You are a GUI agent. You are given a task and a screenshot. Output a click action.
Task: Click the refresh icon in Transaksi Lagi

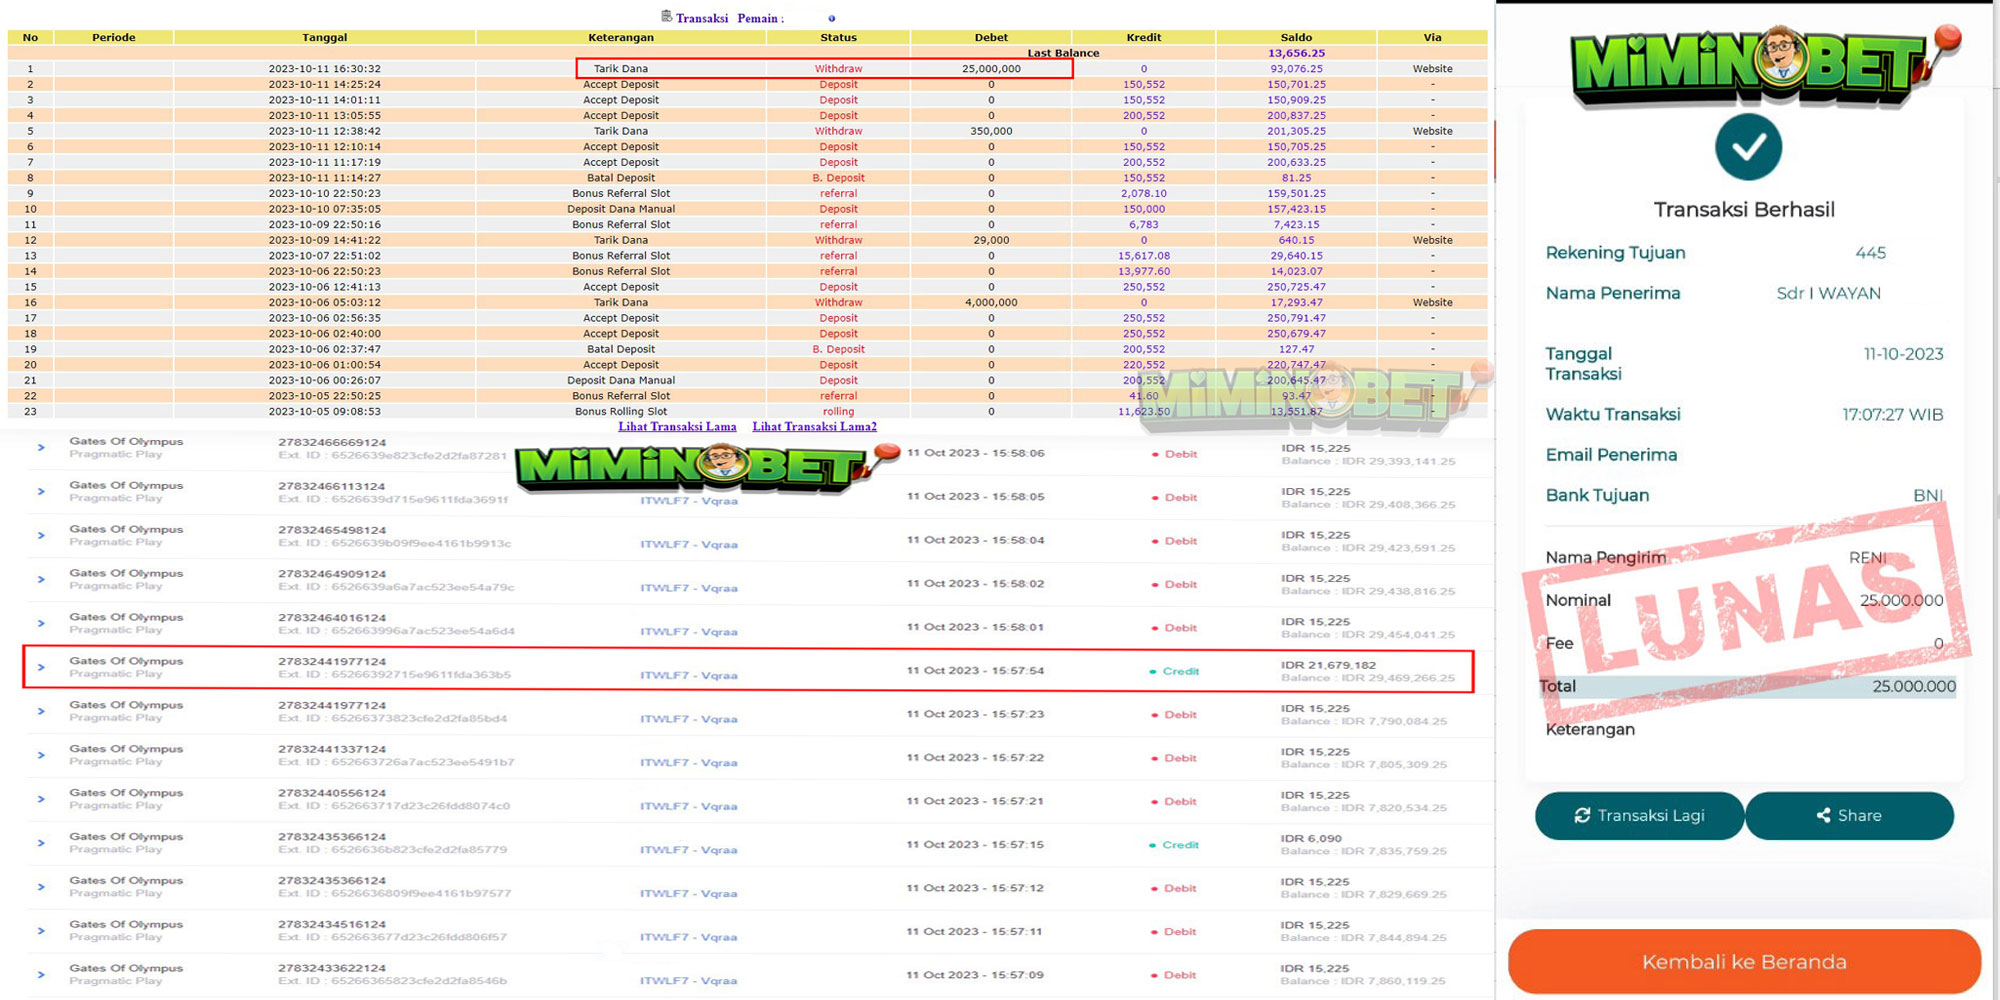[x=1582, y=816]
